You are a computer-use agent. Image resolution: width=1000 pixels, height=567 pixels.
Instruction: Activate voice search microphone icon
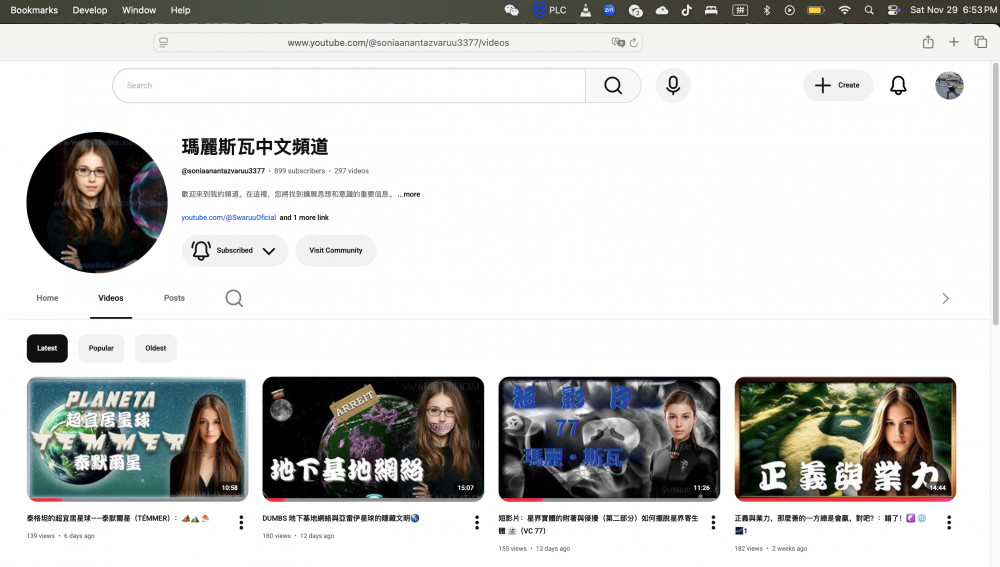point(673,86)
